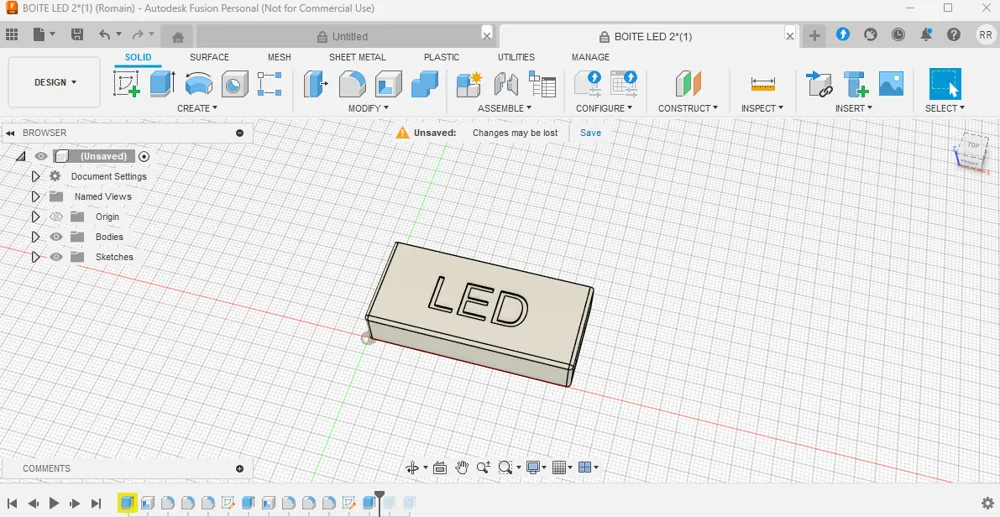Select the Orbit navigation tool
This screenshot has height=517, width=1000.
[x=412, y=468]
